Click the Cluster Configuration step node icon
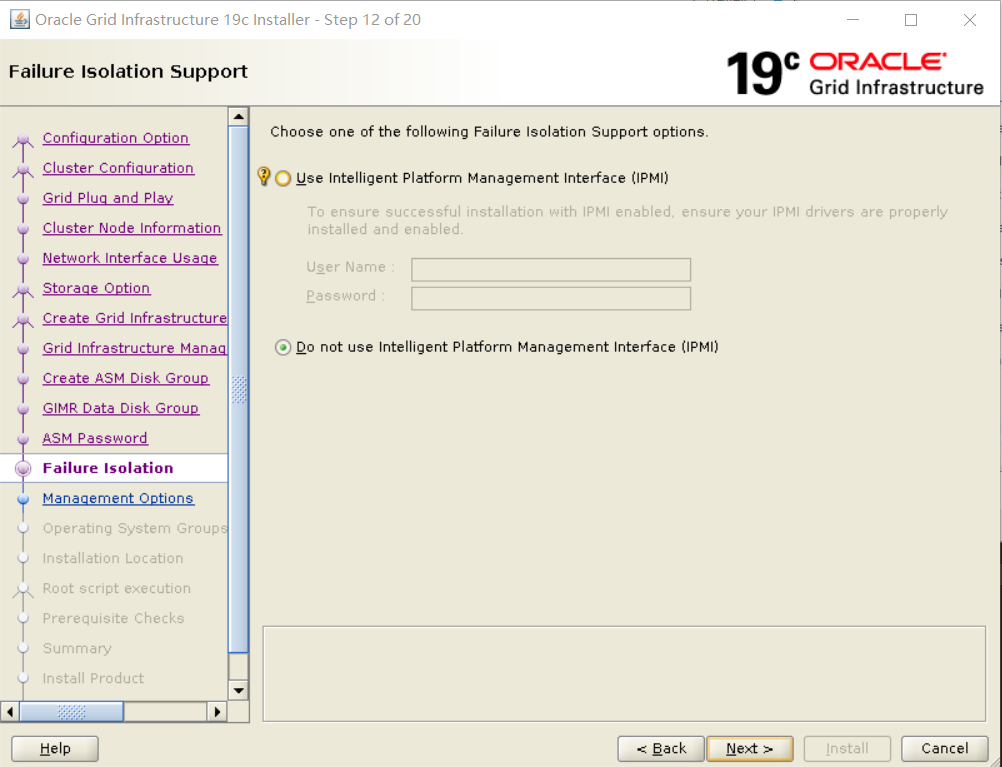This screenshot has height=767, width=1002. [x=23, y=169]
